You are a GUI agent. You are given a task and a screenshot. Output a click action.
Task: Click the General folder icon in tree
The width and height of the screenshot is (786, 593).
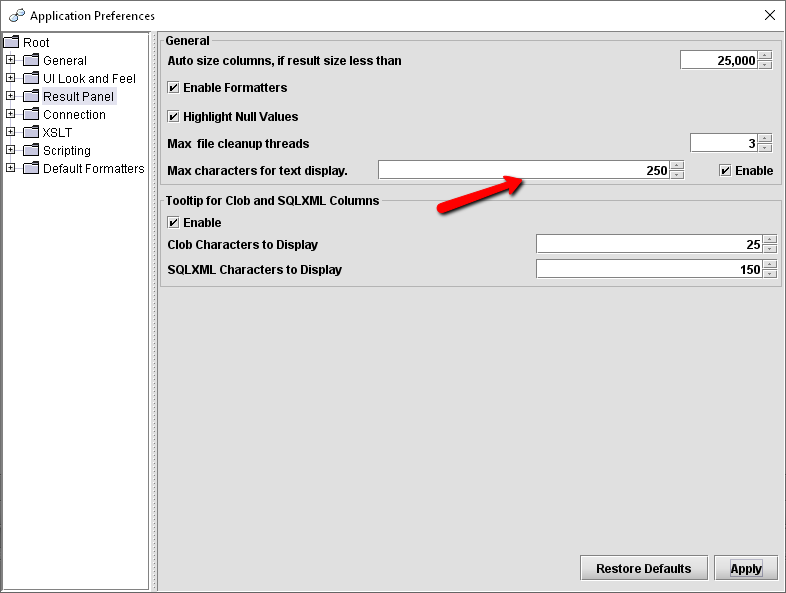point(31,60)
